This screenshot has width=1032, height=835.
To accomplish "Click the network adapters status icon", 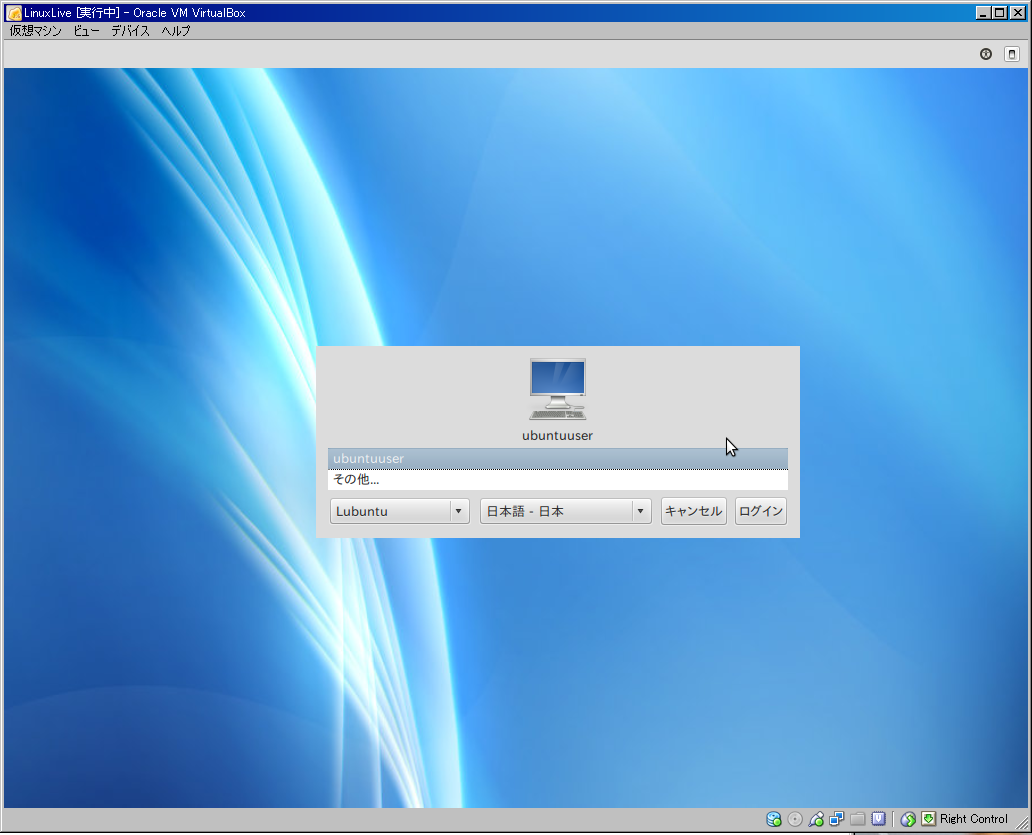I will coord(837,819).
